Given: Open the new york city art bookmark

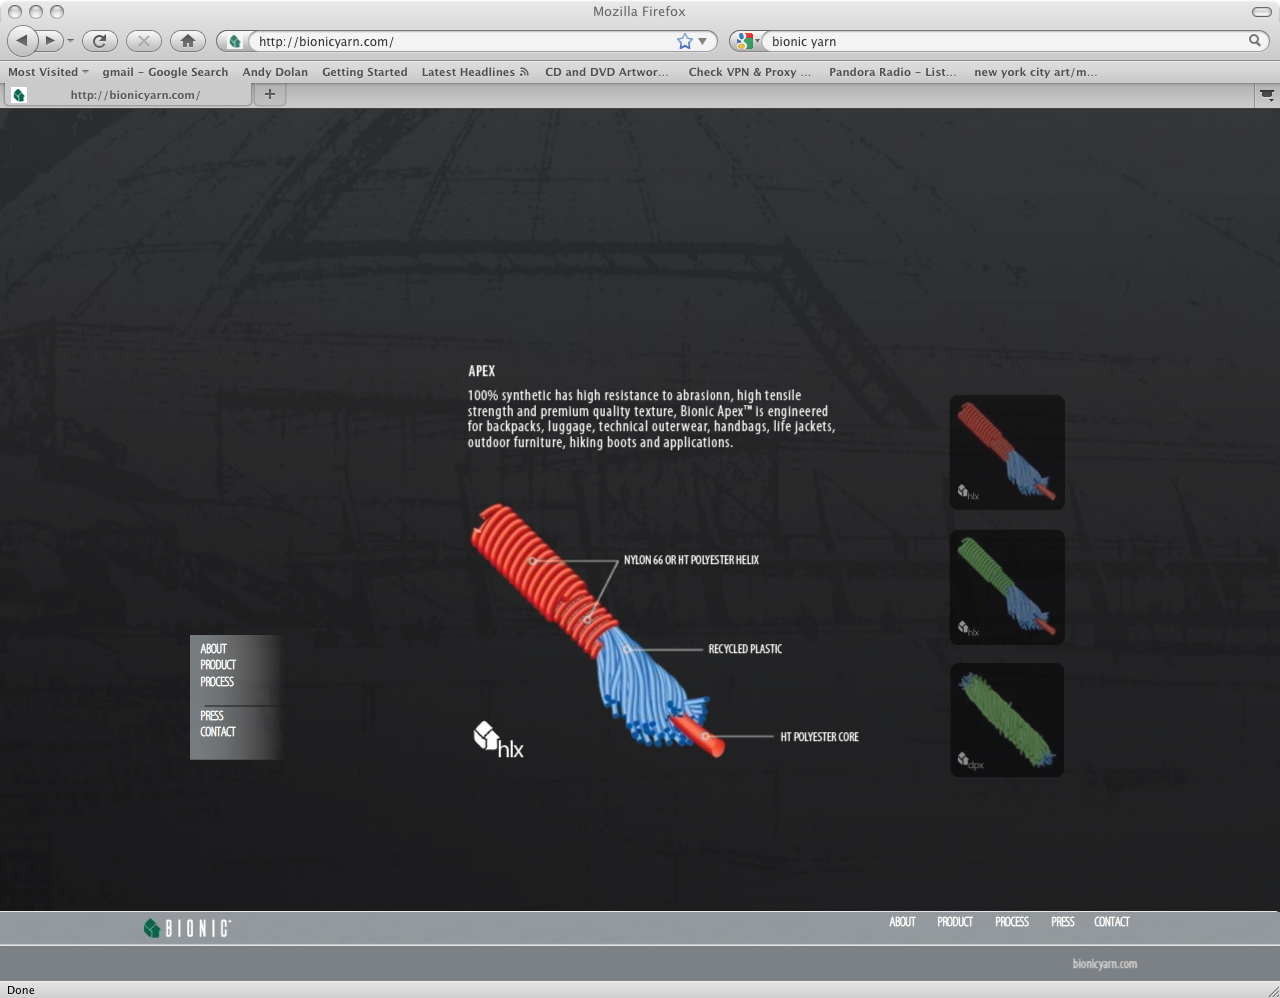Looking at the screenshot, I should [1036, 72].
